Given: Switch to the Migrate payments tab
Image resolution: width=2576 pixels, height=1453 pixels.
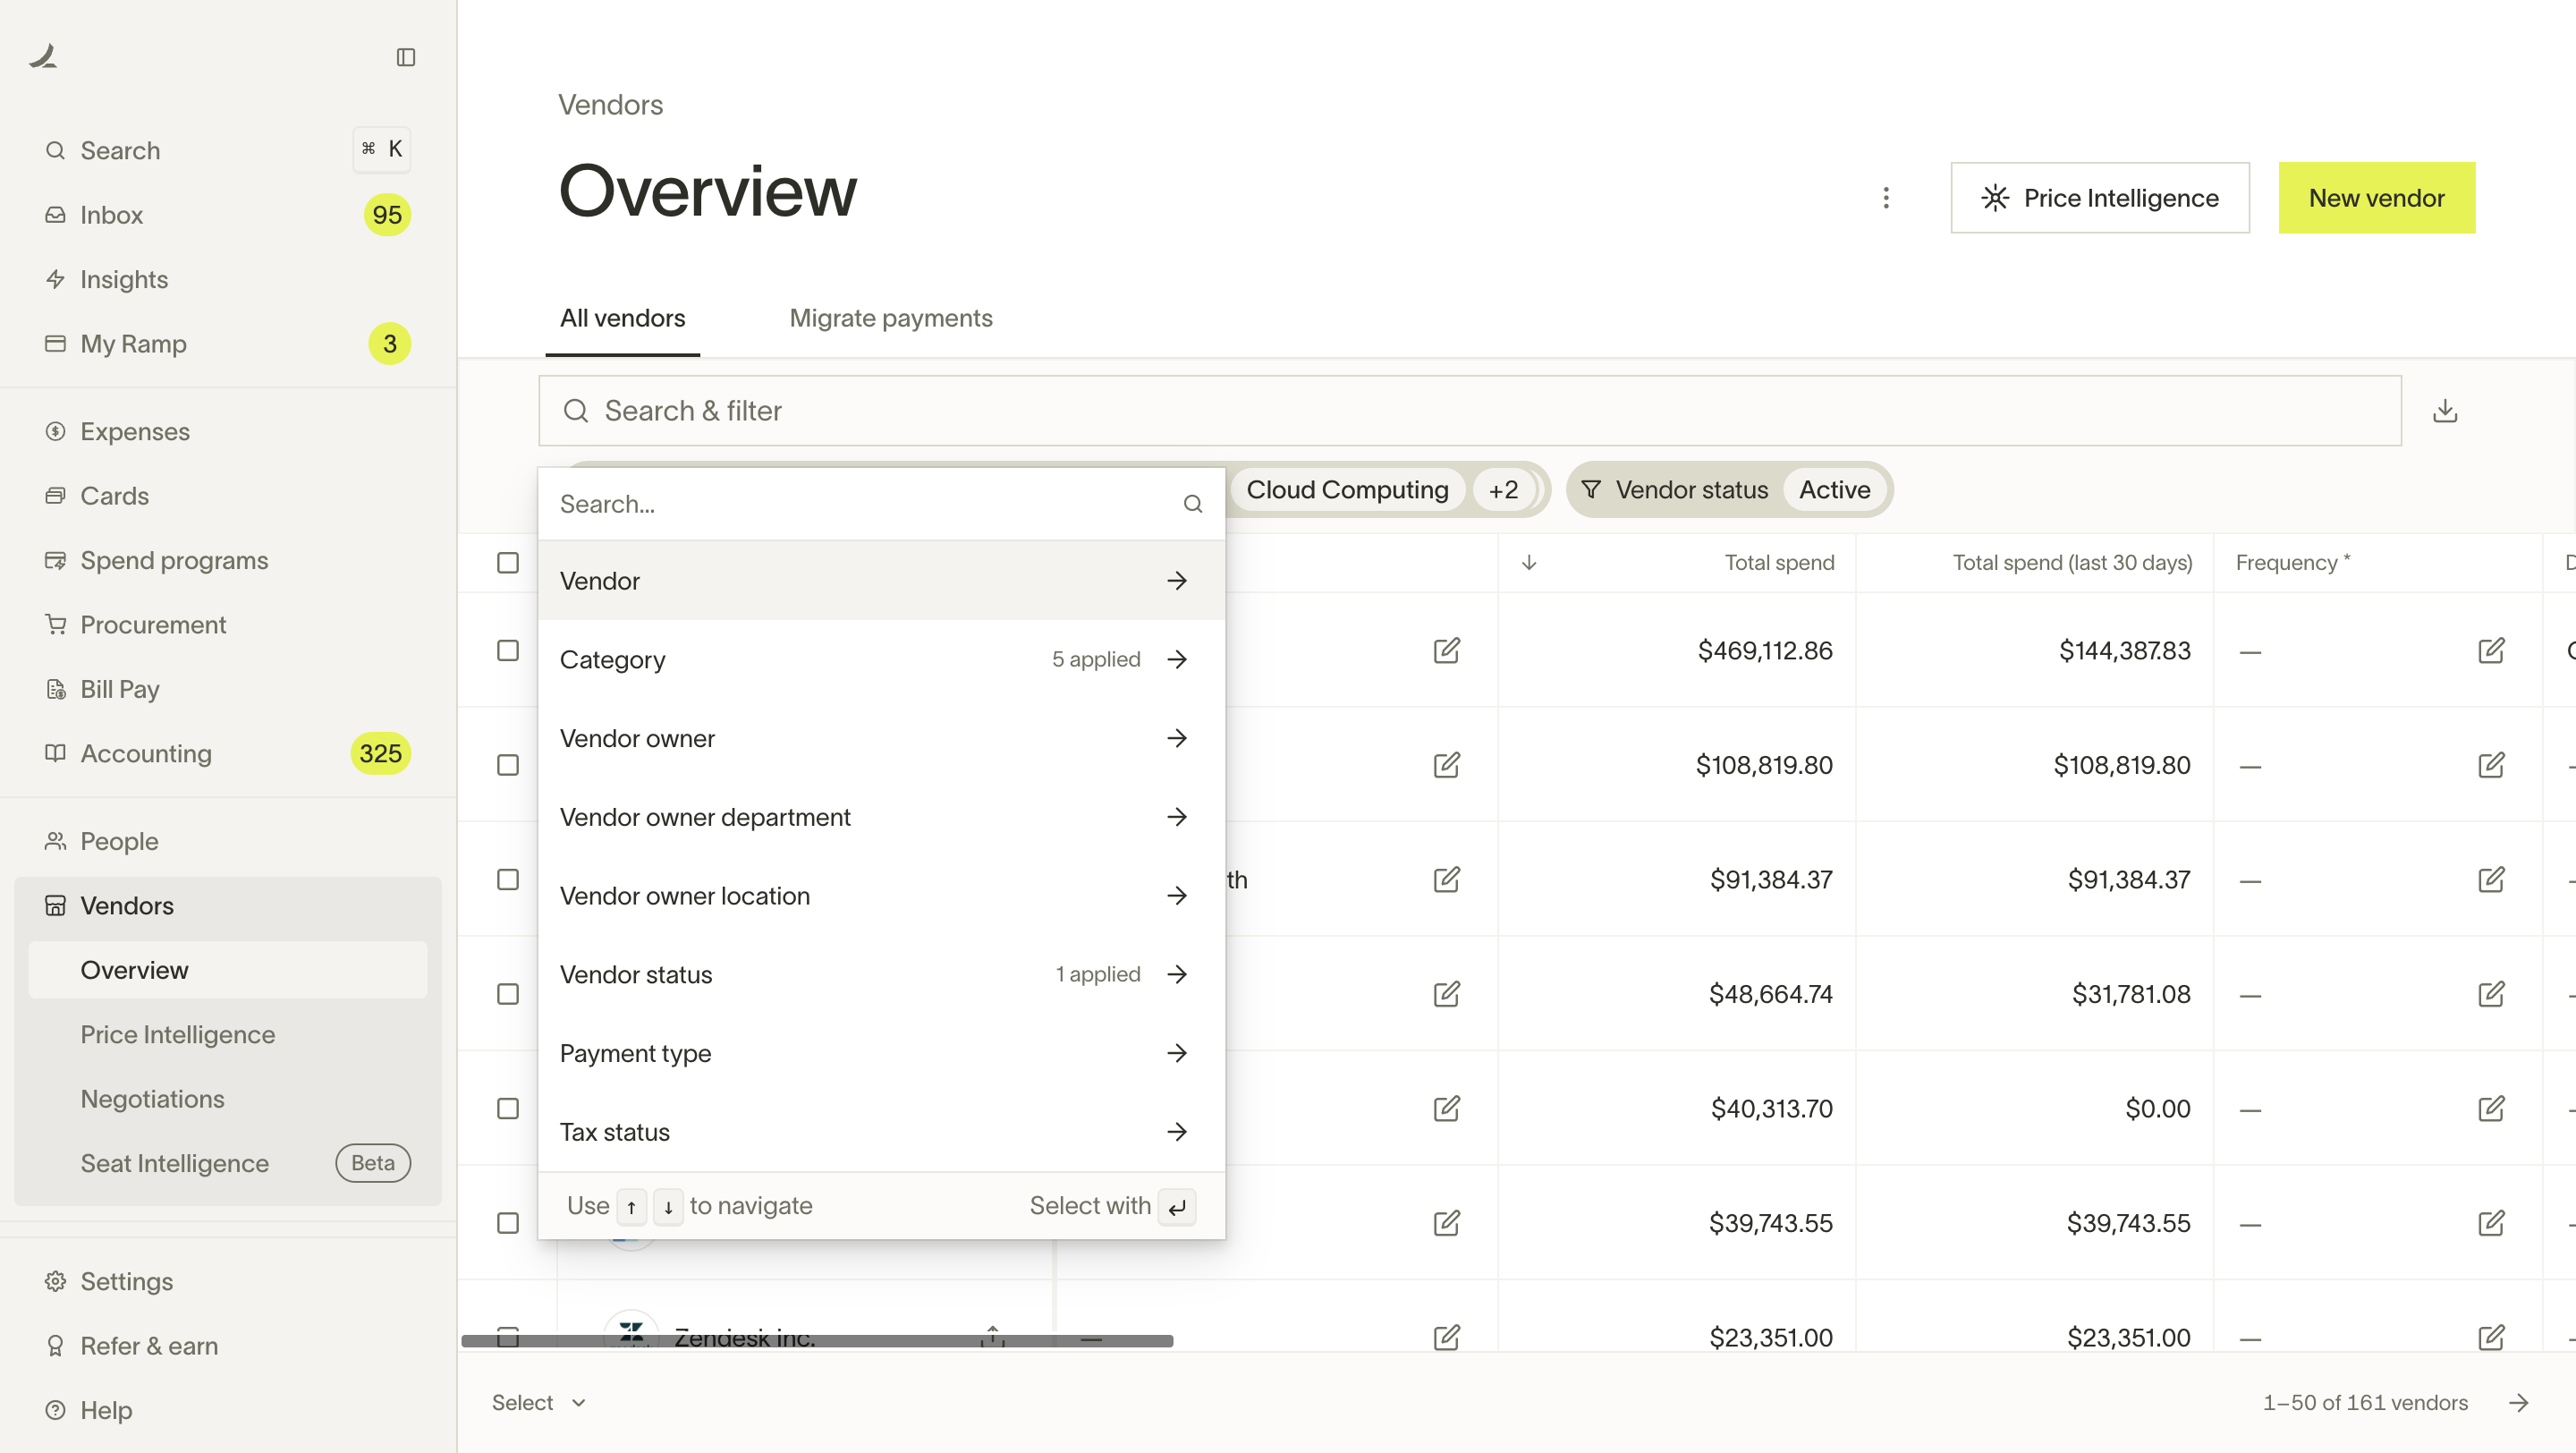Looking at the screenshot, I should click(x=890, y=318).
